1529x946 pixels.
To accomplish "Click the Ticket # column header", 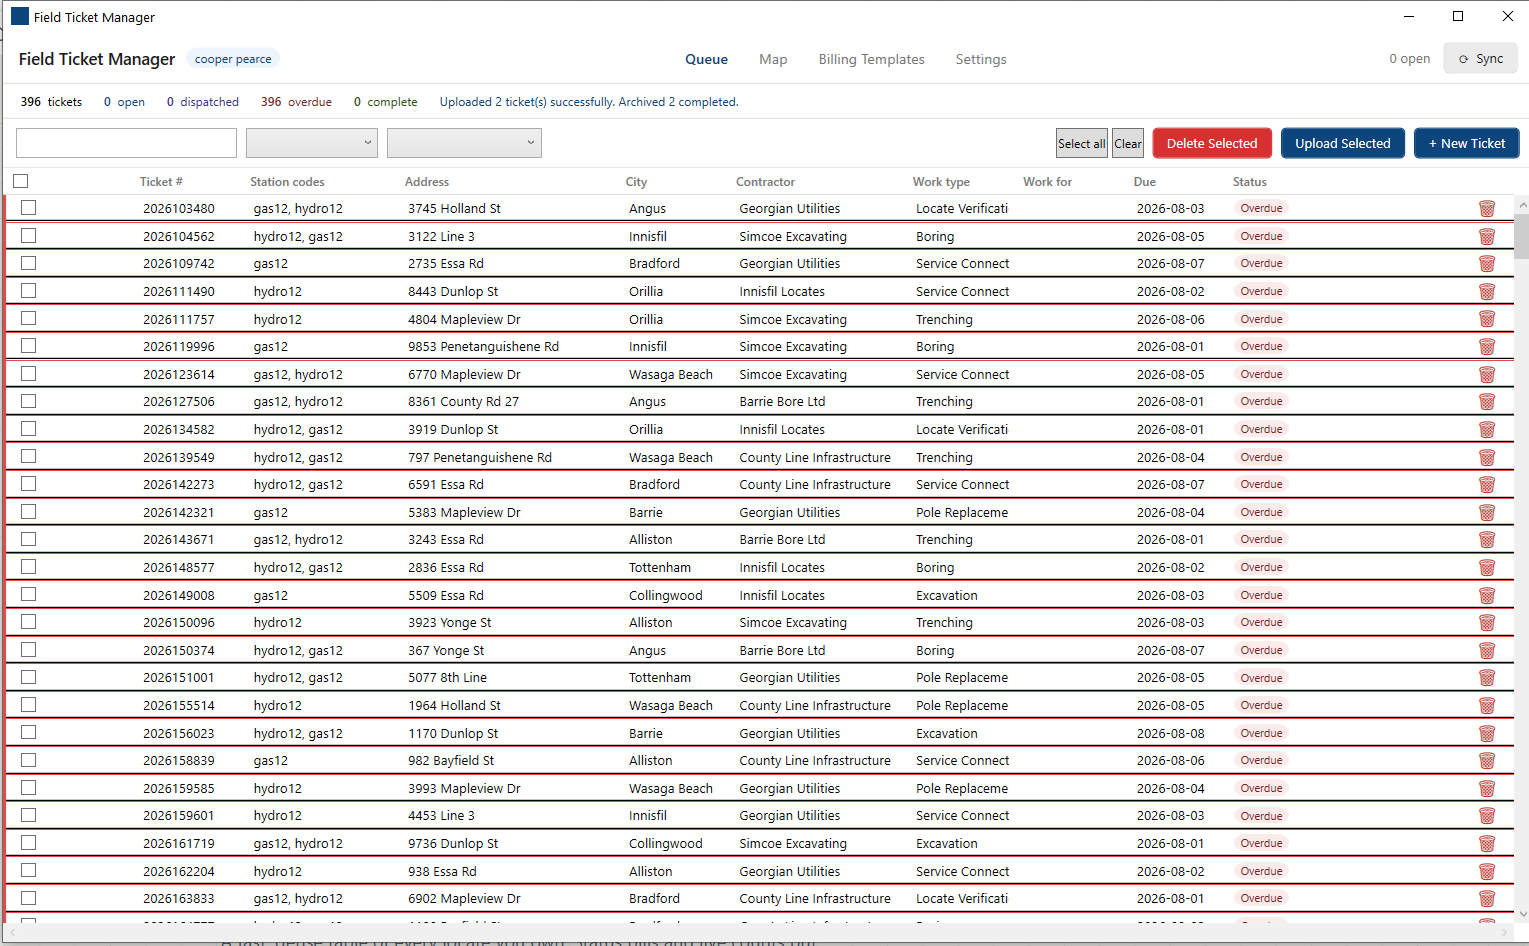I will (161, 182).
